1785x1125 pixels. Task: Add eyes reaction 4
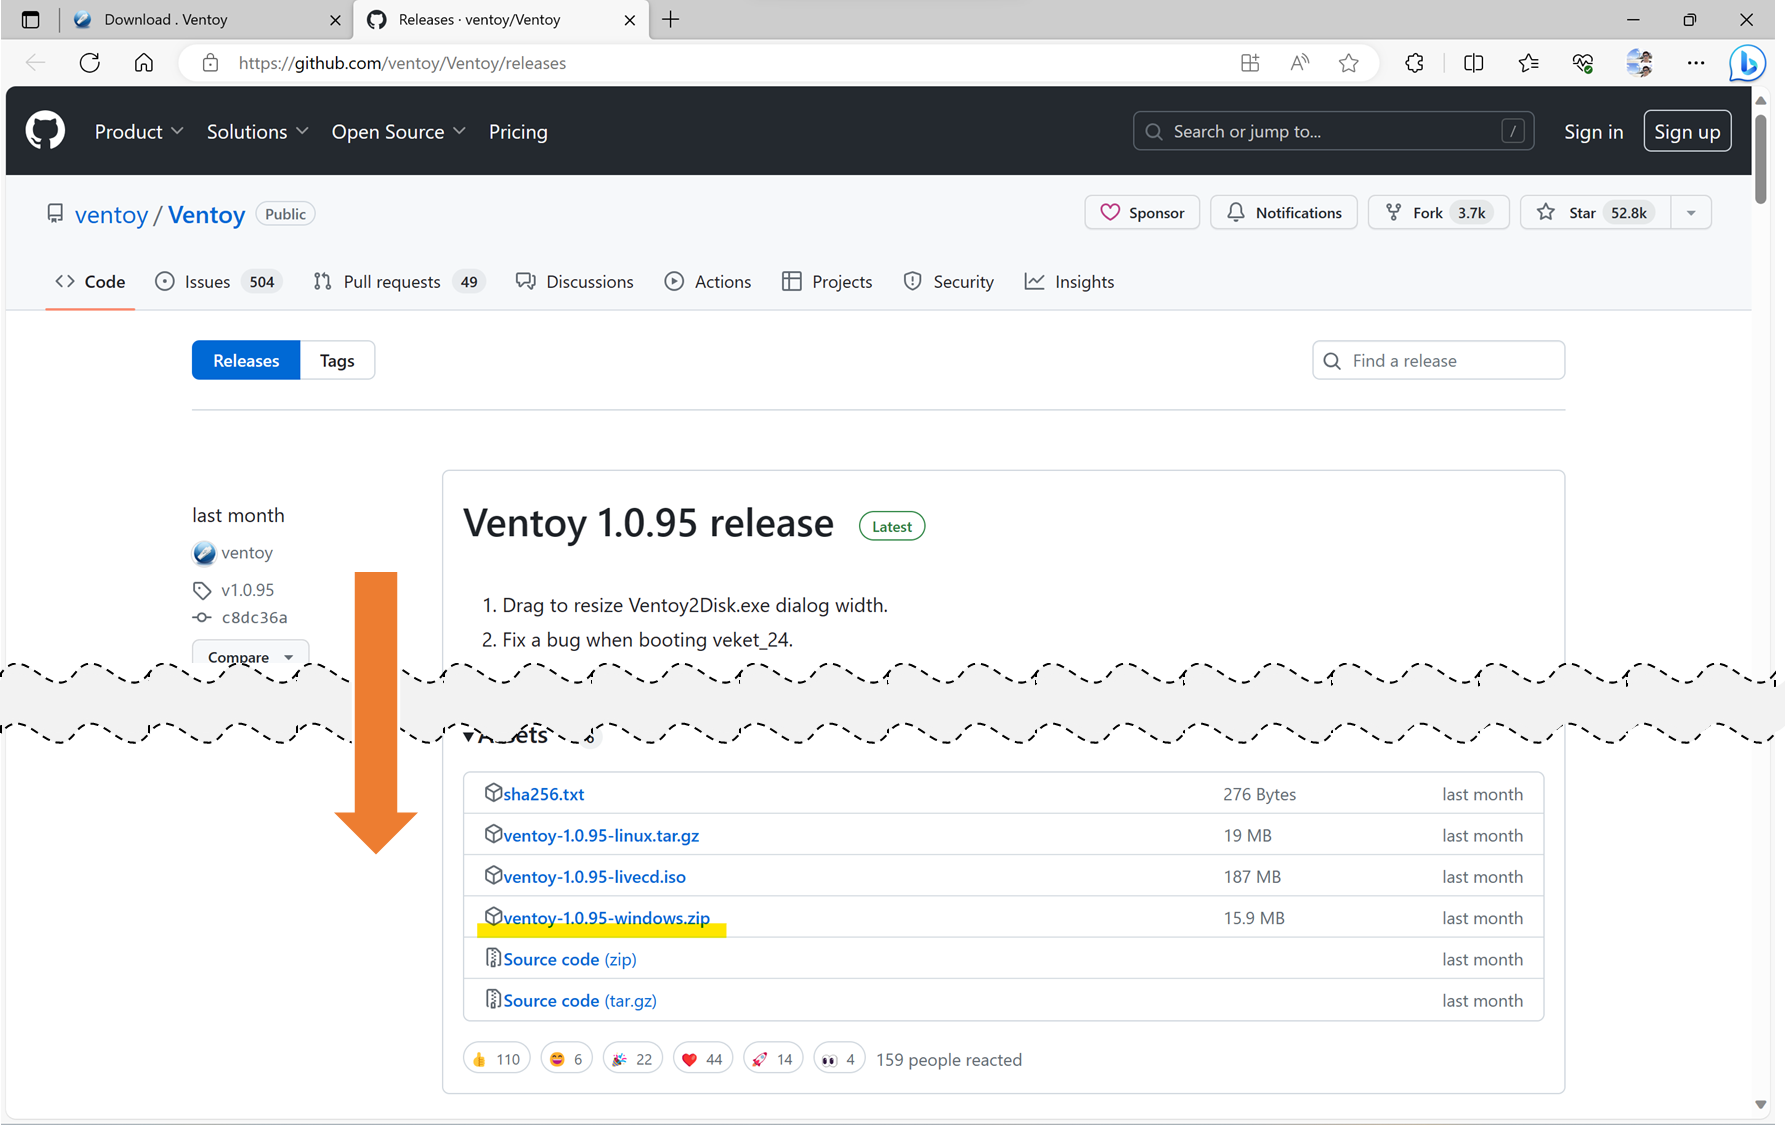(839, 1059)
